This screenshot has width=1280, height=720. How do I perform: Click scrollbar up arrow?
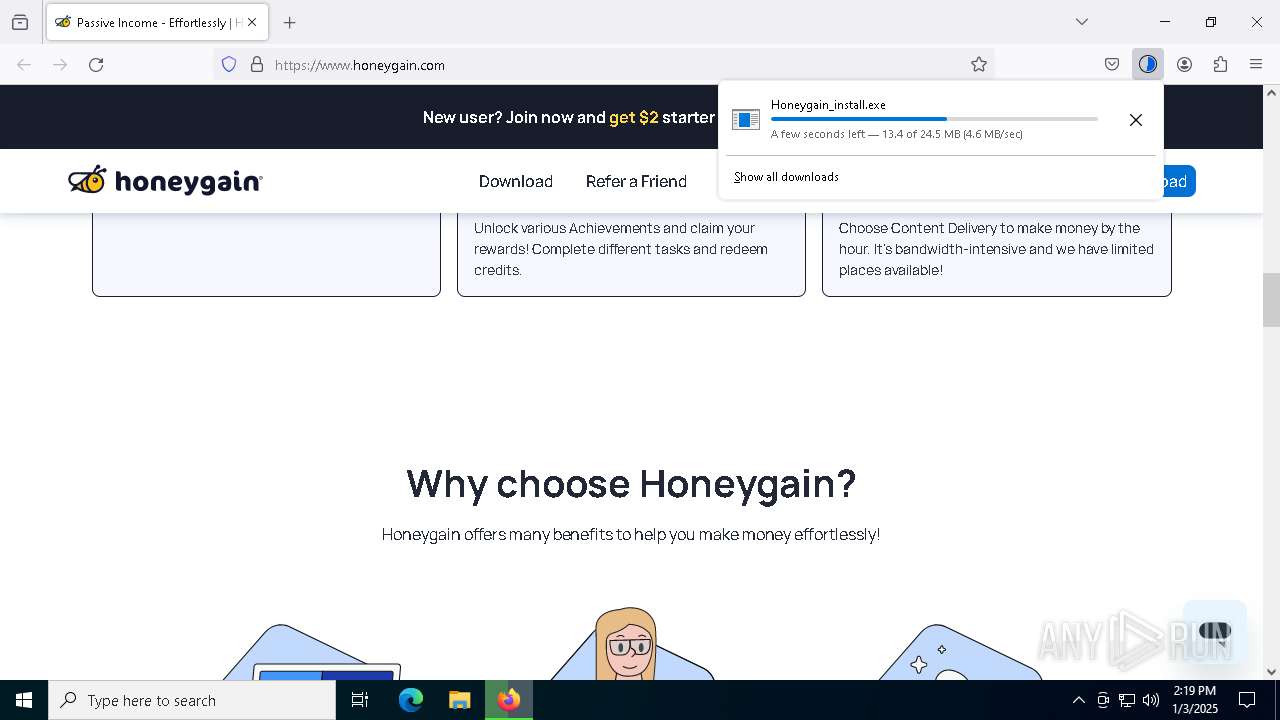(1271, 93)
